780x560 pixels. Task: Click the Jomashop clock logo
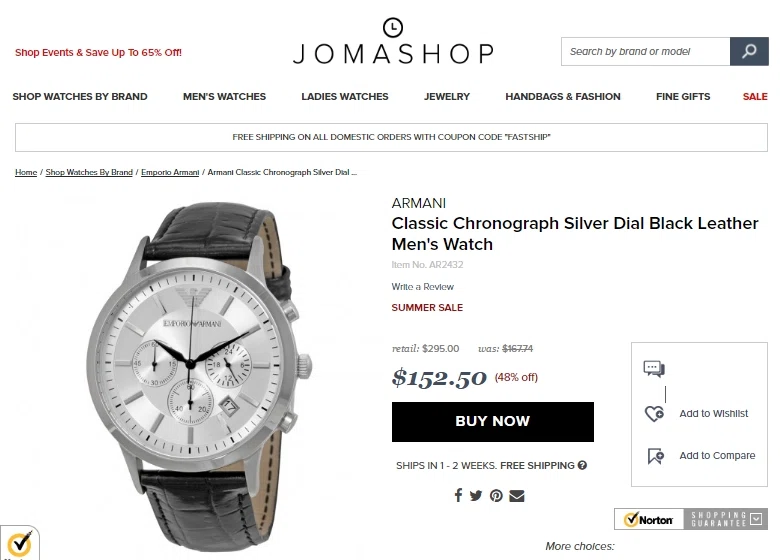(393, 27)
